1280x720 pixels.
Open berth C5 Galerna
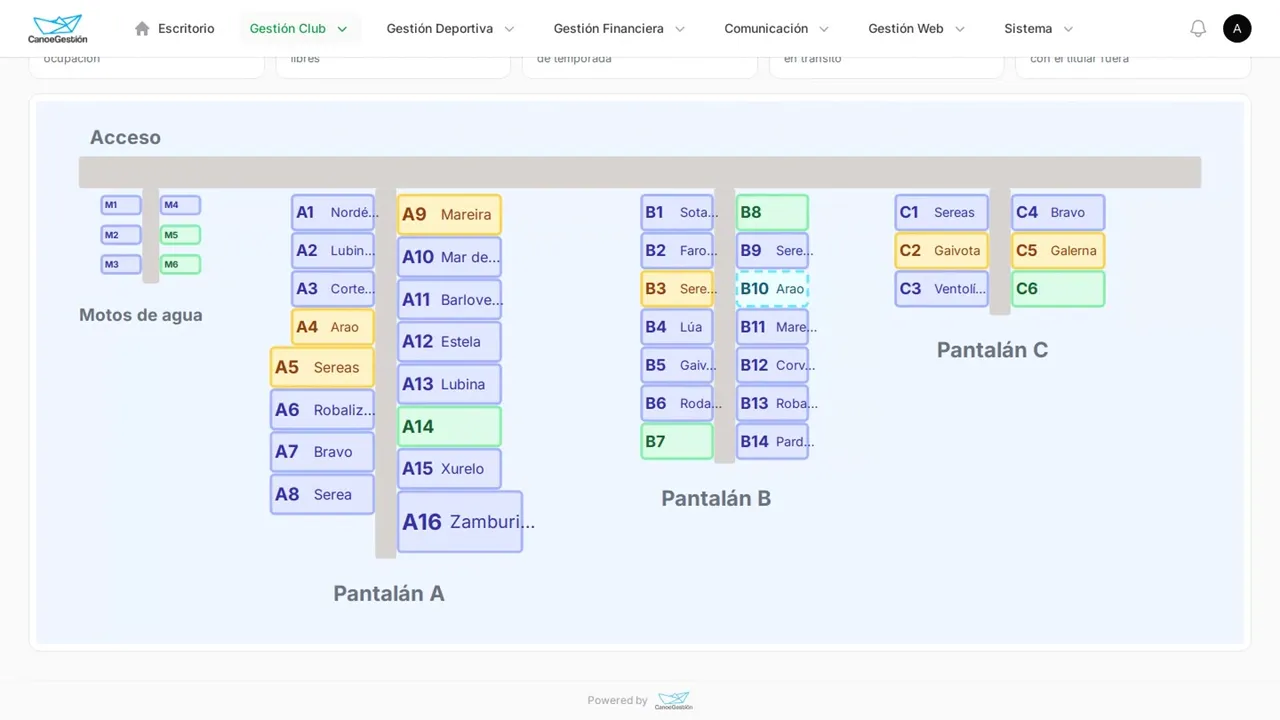pyautogui.click(x=1058, y=250)
